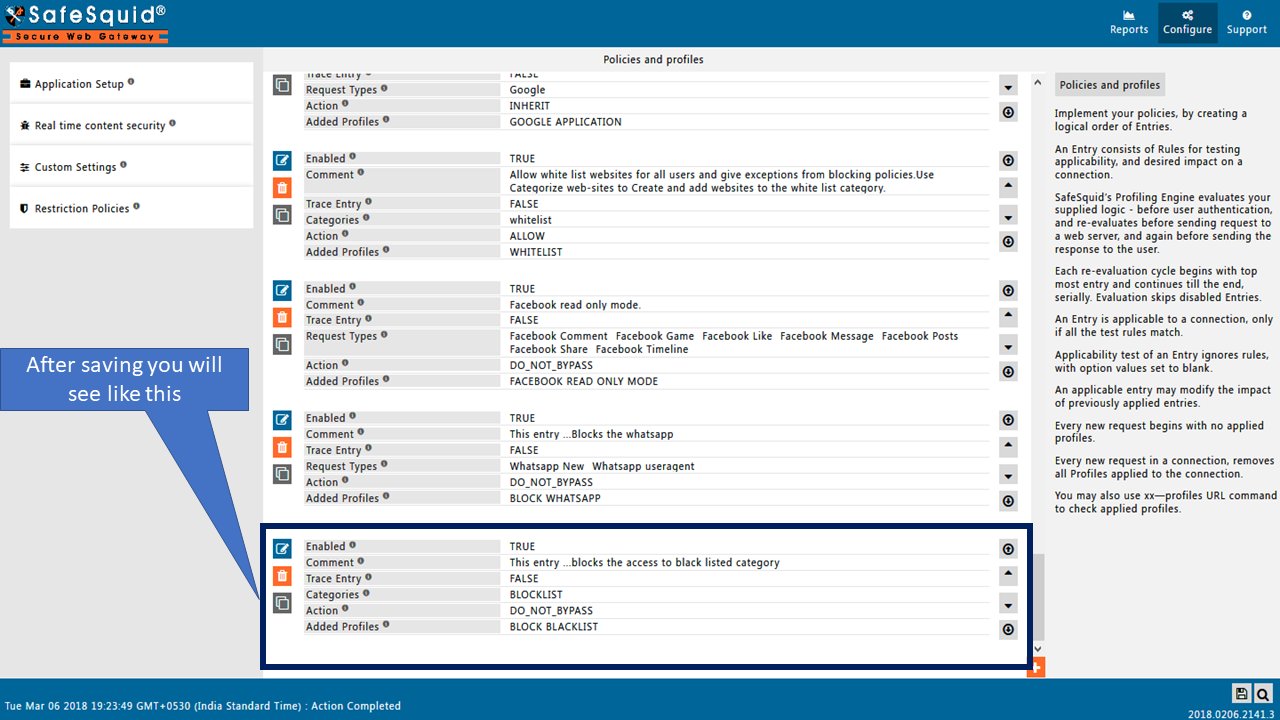Move BLOCK BLACKLIST entry up one
Image resolution: width=1280 pixels, height=720 pixels.
(1008, 575)
